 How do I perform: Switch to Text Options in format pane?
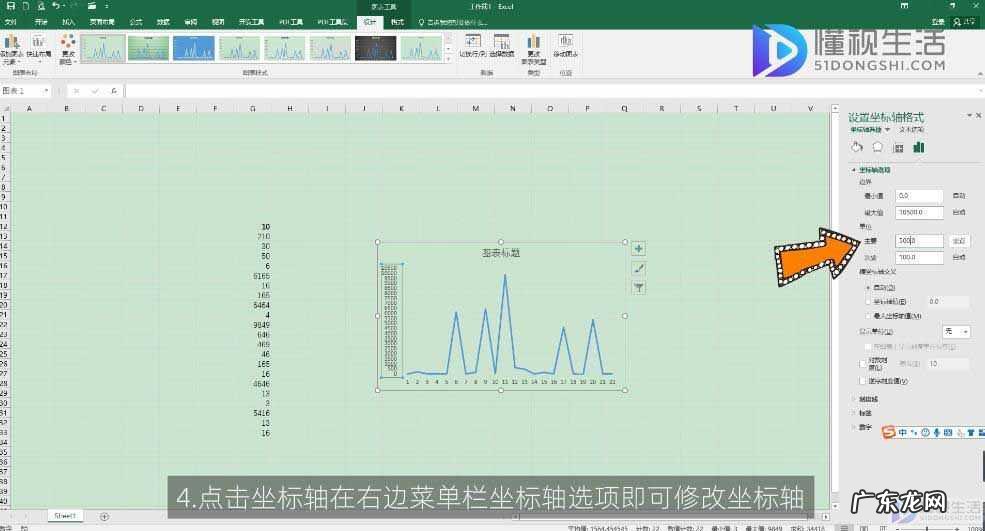coord(912,129)
